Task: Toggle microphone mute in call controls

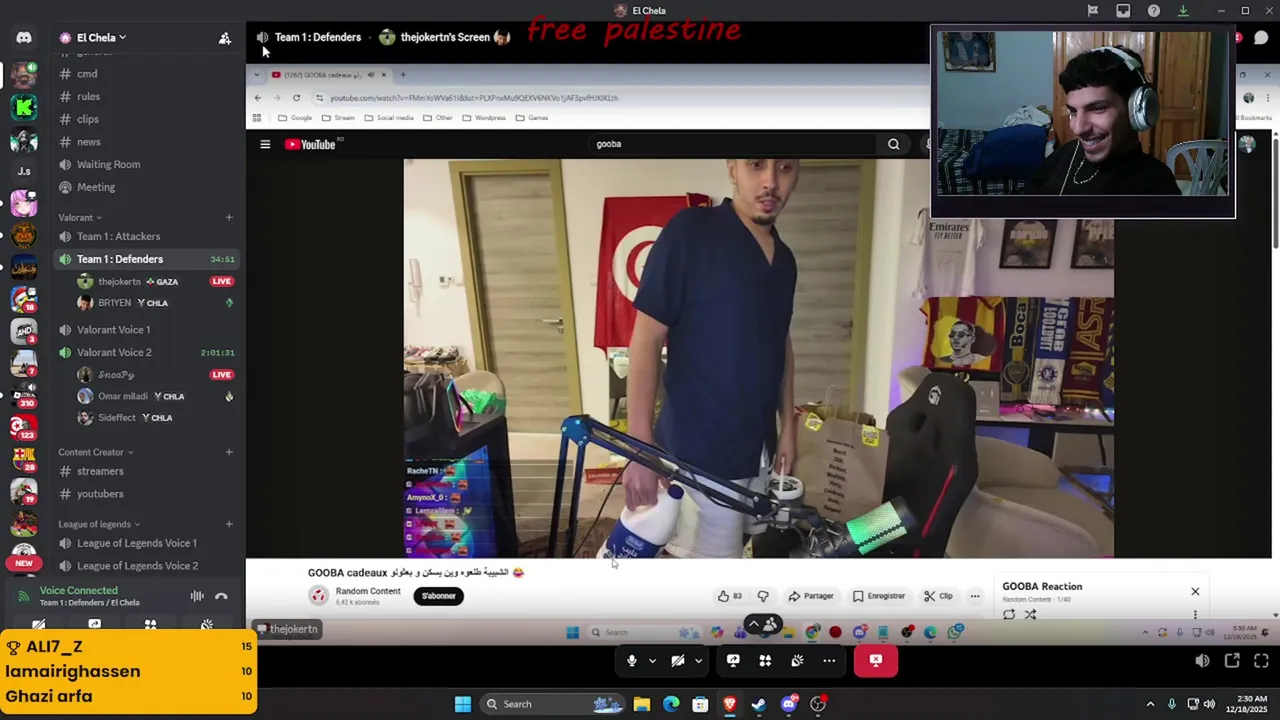Action: tap(631, 660)
